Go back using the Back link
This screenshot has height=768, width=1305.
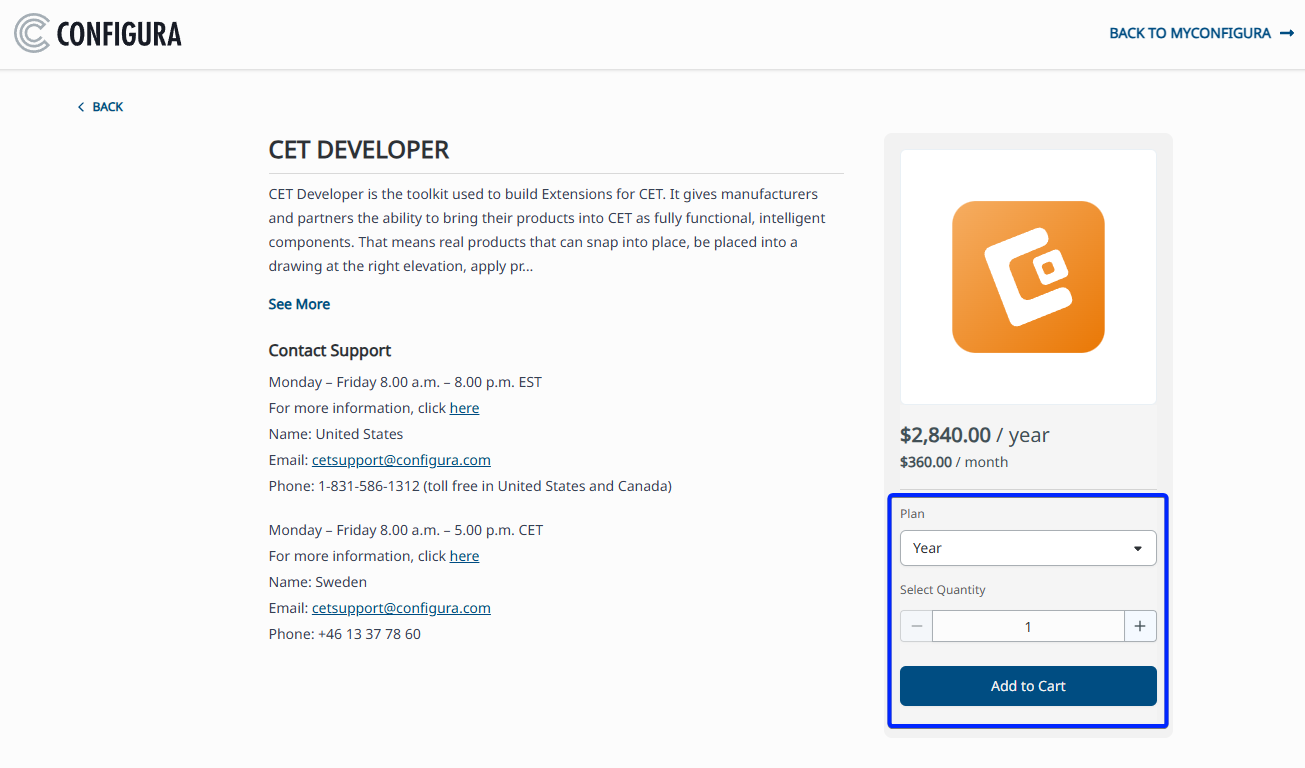100,107
